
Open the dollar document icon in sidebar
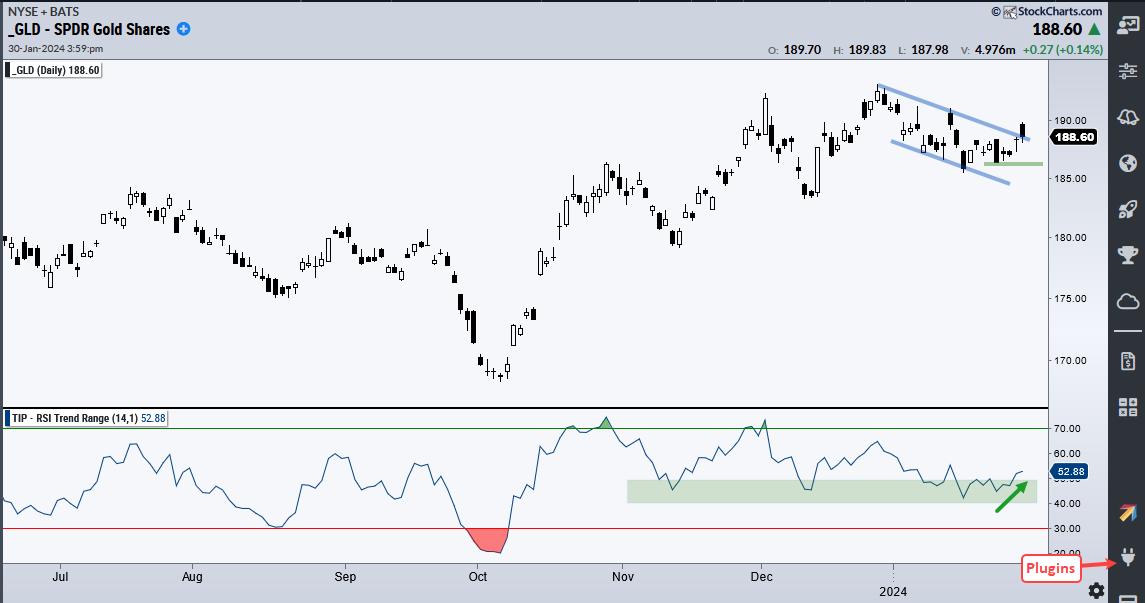tap(1127, 359)
